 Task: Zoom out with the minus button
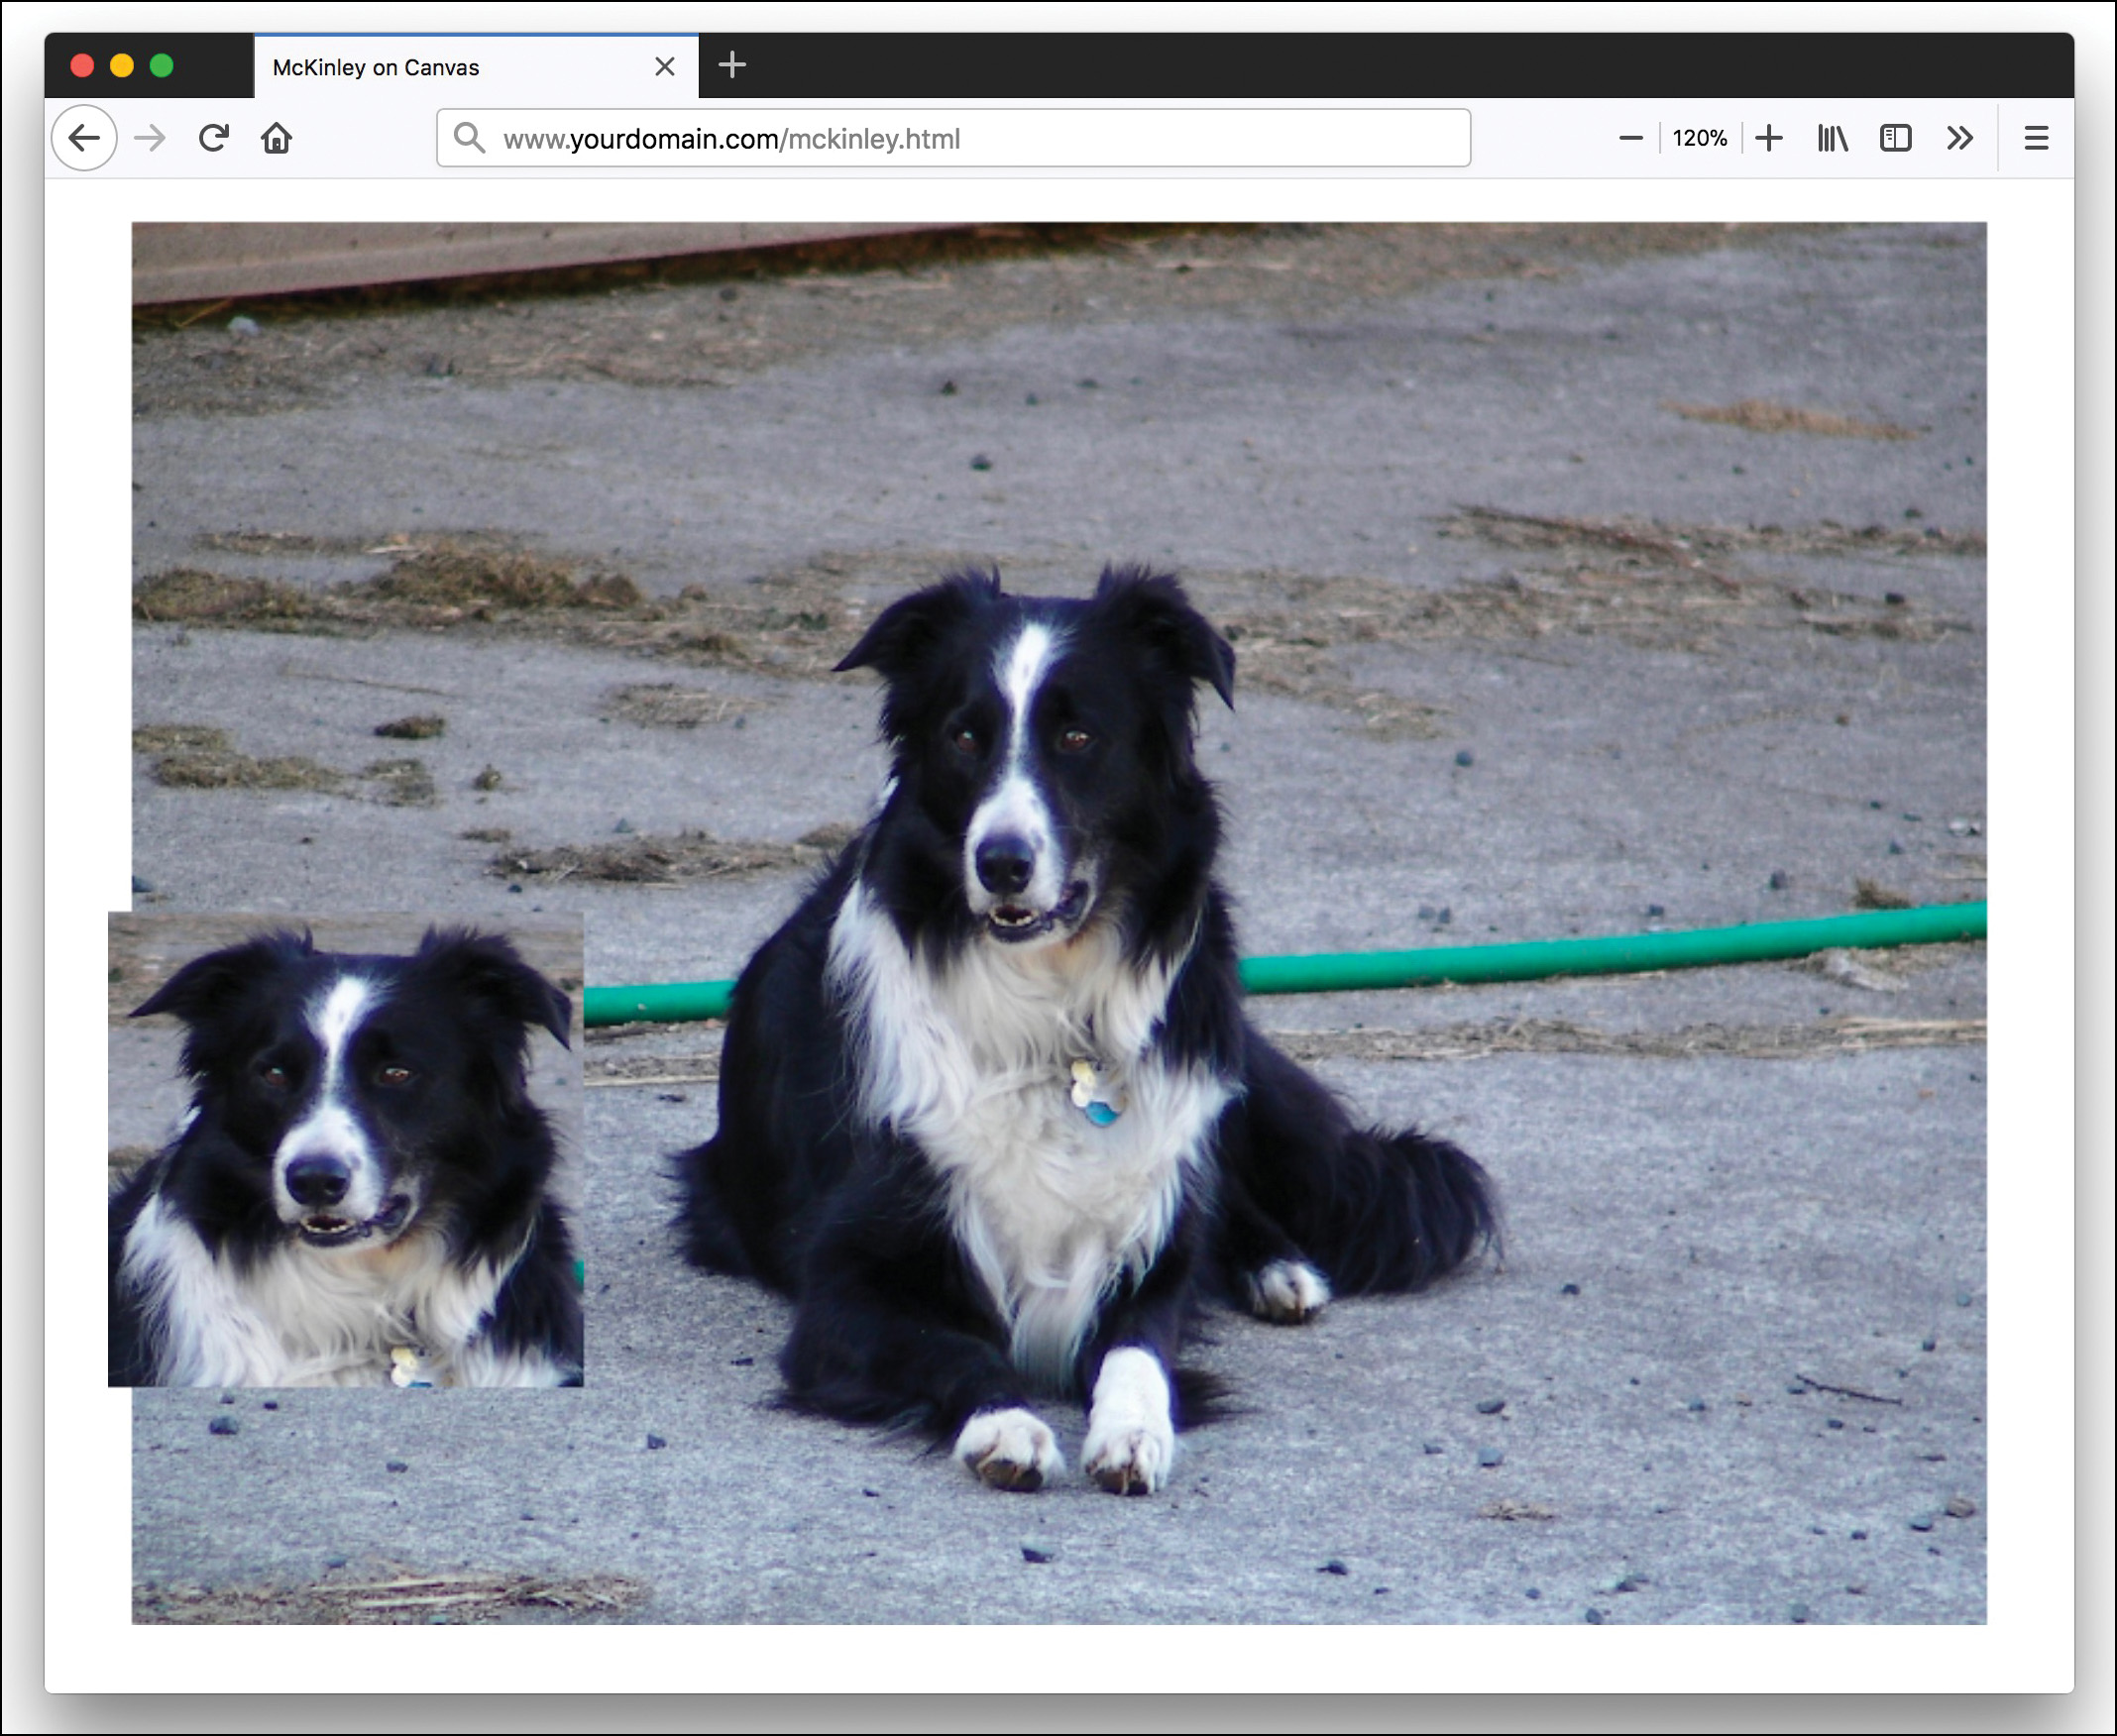[x=1630, y=138]
